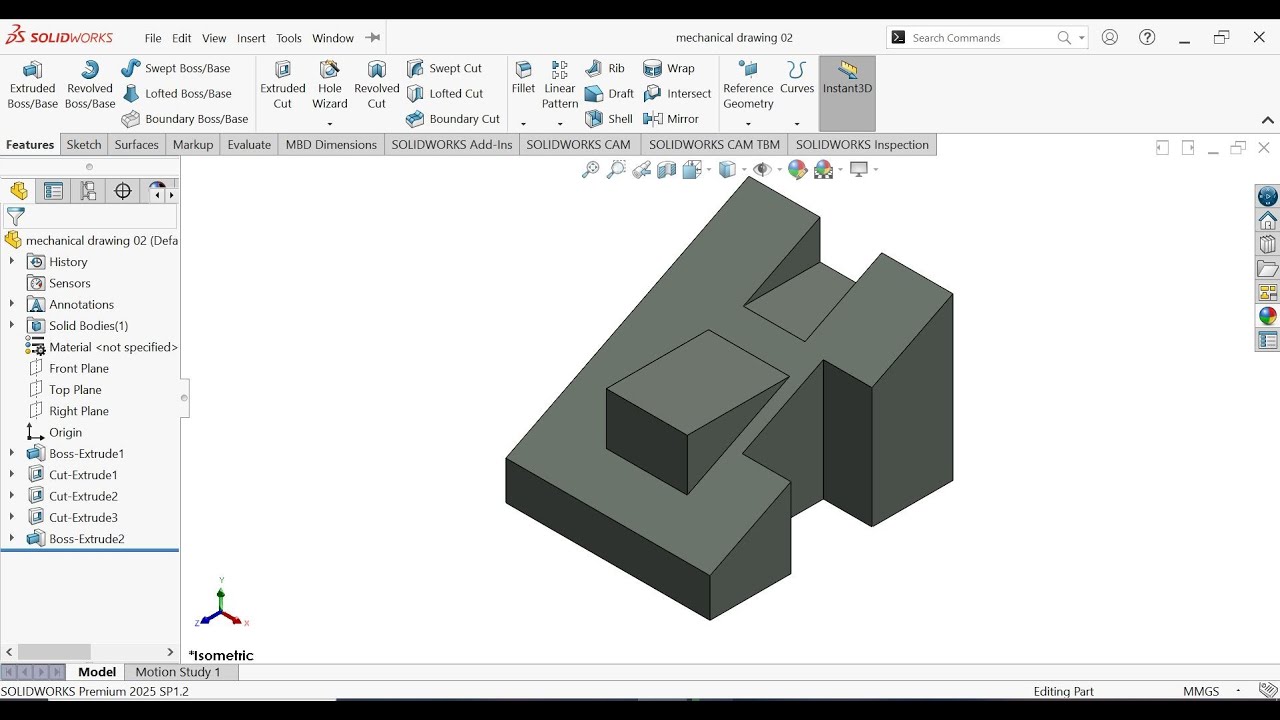Expand the Boss-Extrude2 feature
The image size is (1280, 720).
point(12,539)
